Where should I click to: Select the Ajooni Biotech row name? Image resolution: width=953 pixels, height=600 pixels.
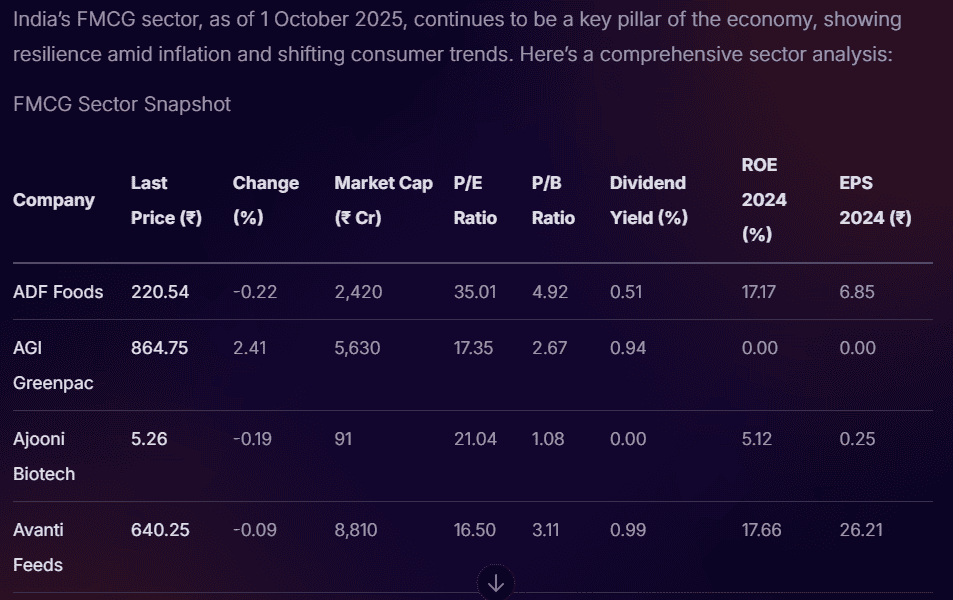click(44, 456)
